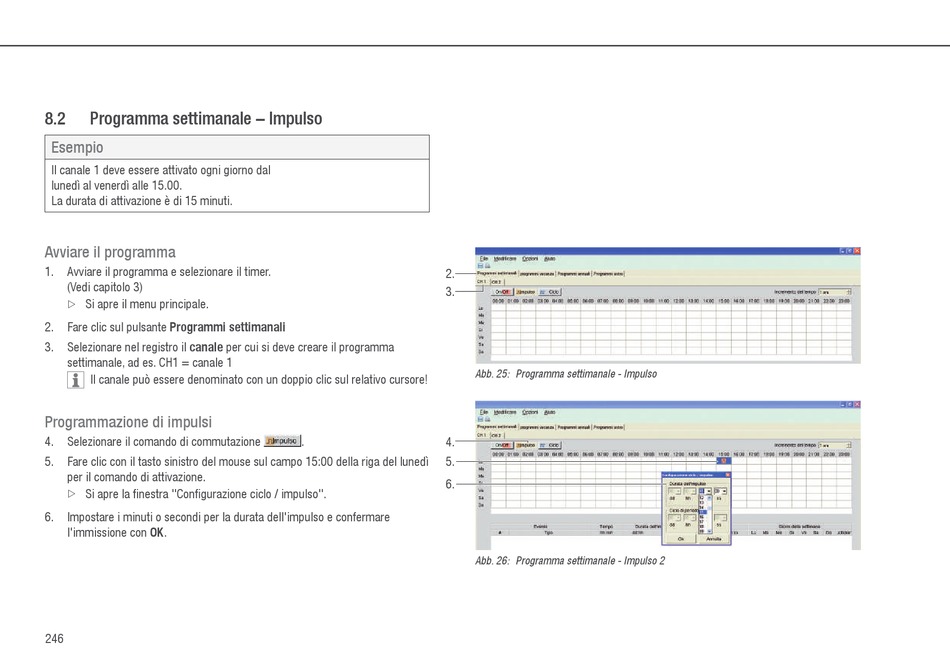Click the Evento column header in figure 26 table

(540, 526)
